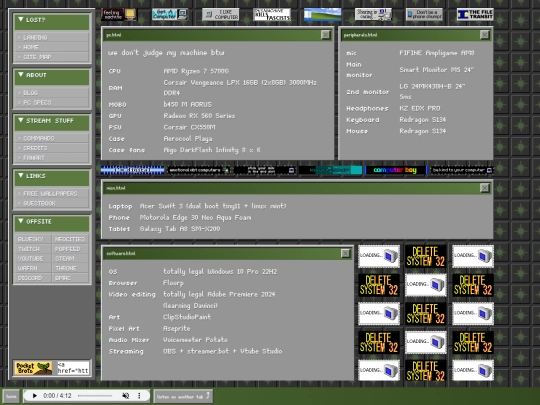This screenshot has width=540, height=405.
Task: Click 'Corsair CX550M' PSU value
Action: pyautogui.click(x=189, y=127)
